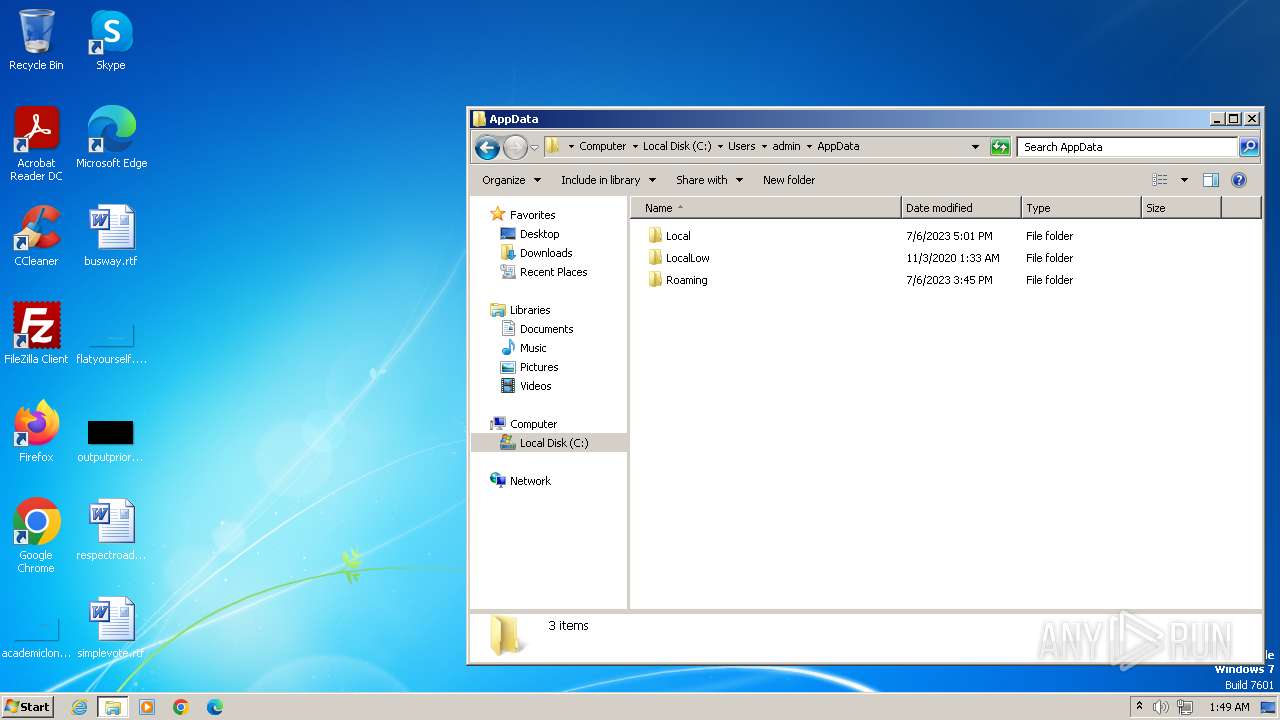Select the busway.rtf desktop file

coord(111,236)
